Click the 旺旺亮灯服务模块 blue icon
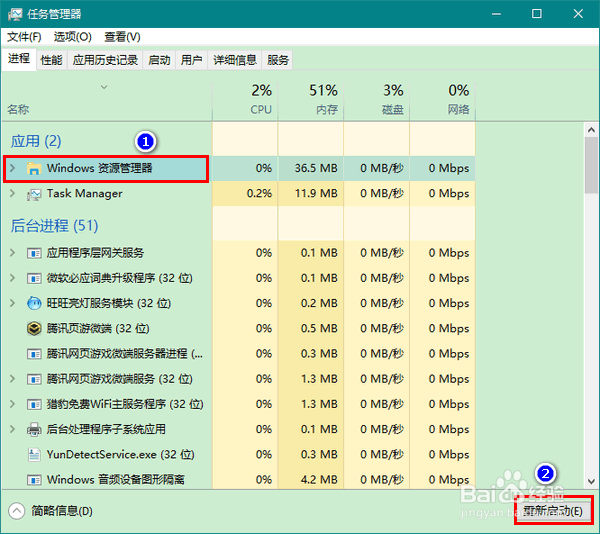 point(34,303)
